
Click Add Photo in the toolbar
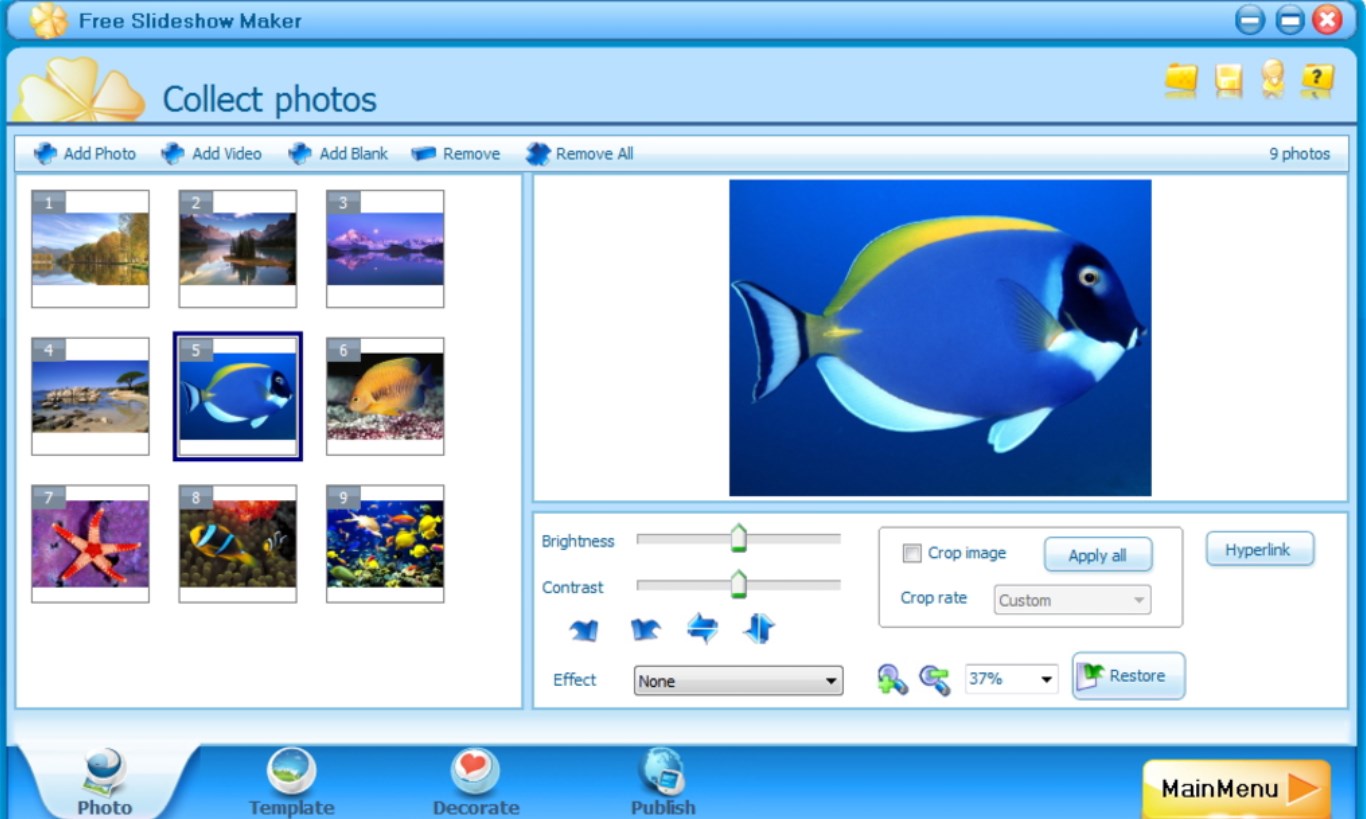tap(85, 154)
